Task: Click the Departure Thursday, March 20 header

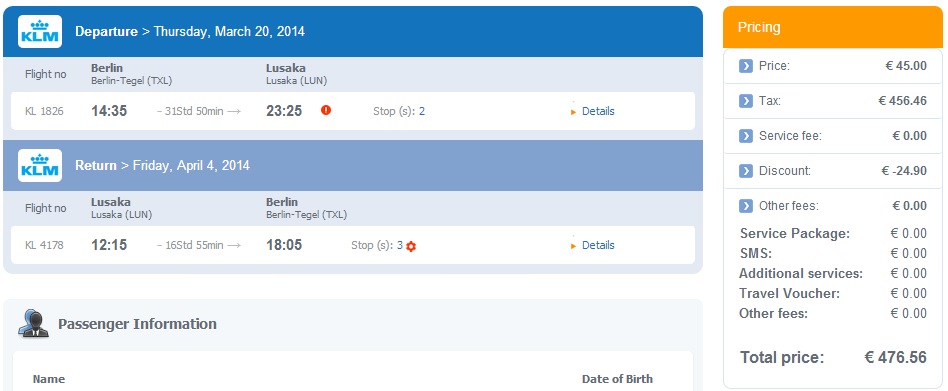Action: 352,31
